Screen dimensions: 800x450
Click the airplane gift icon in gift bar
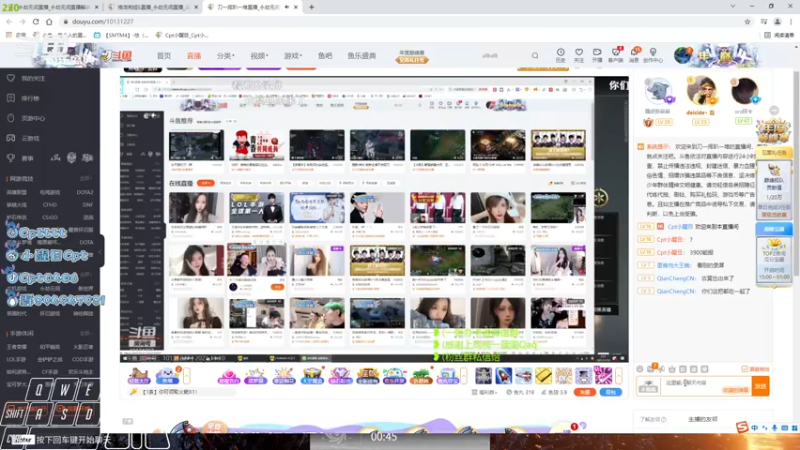[x=523, y=376]
